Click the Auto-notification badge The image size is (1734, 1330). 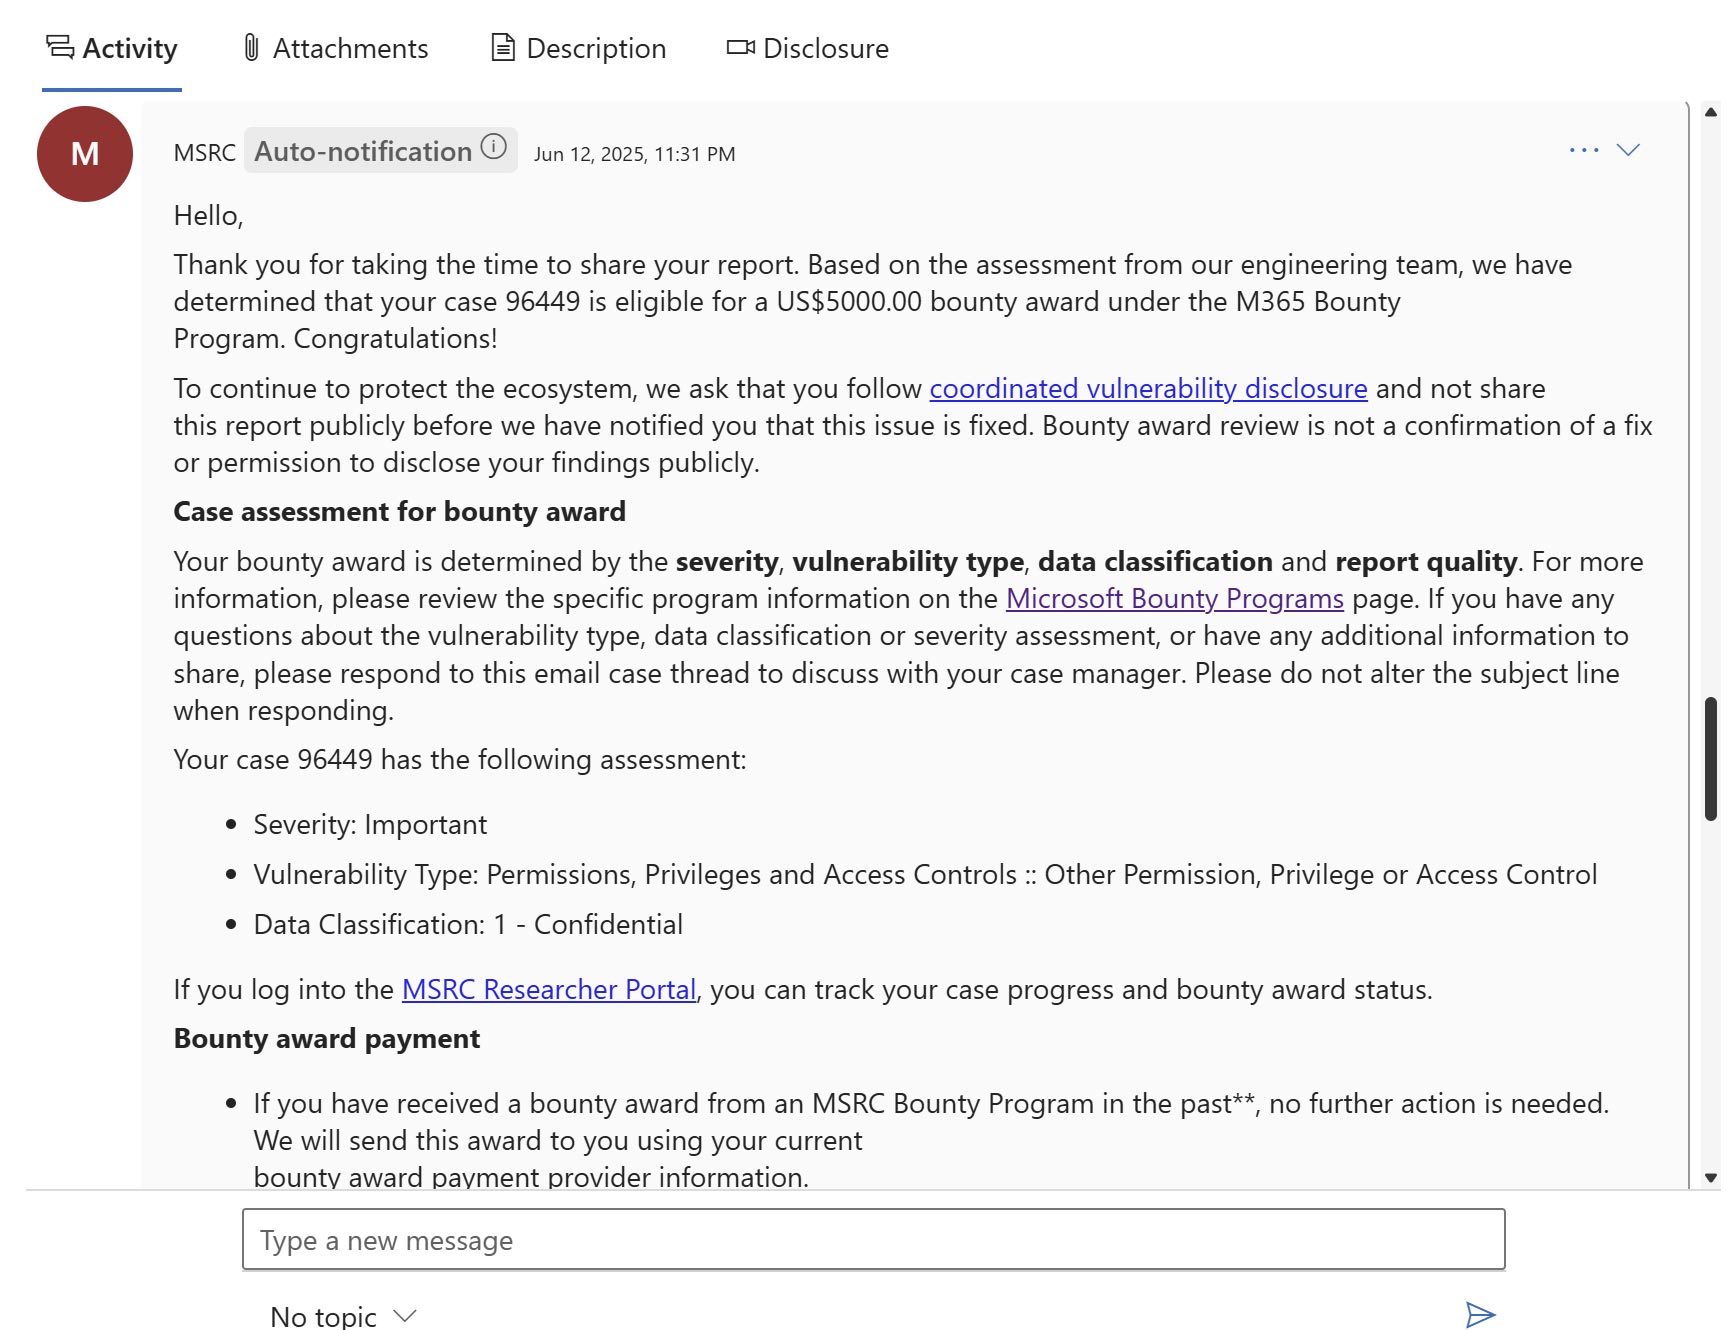(381, 150)
